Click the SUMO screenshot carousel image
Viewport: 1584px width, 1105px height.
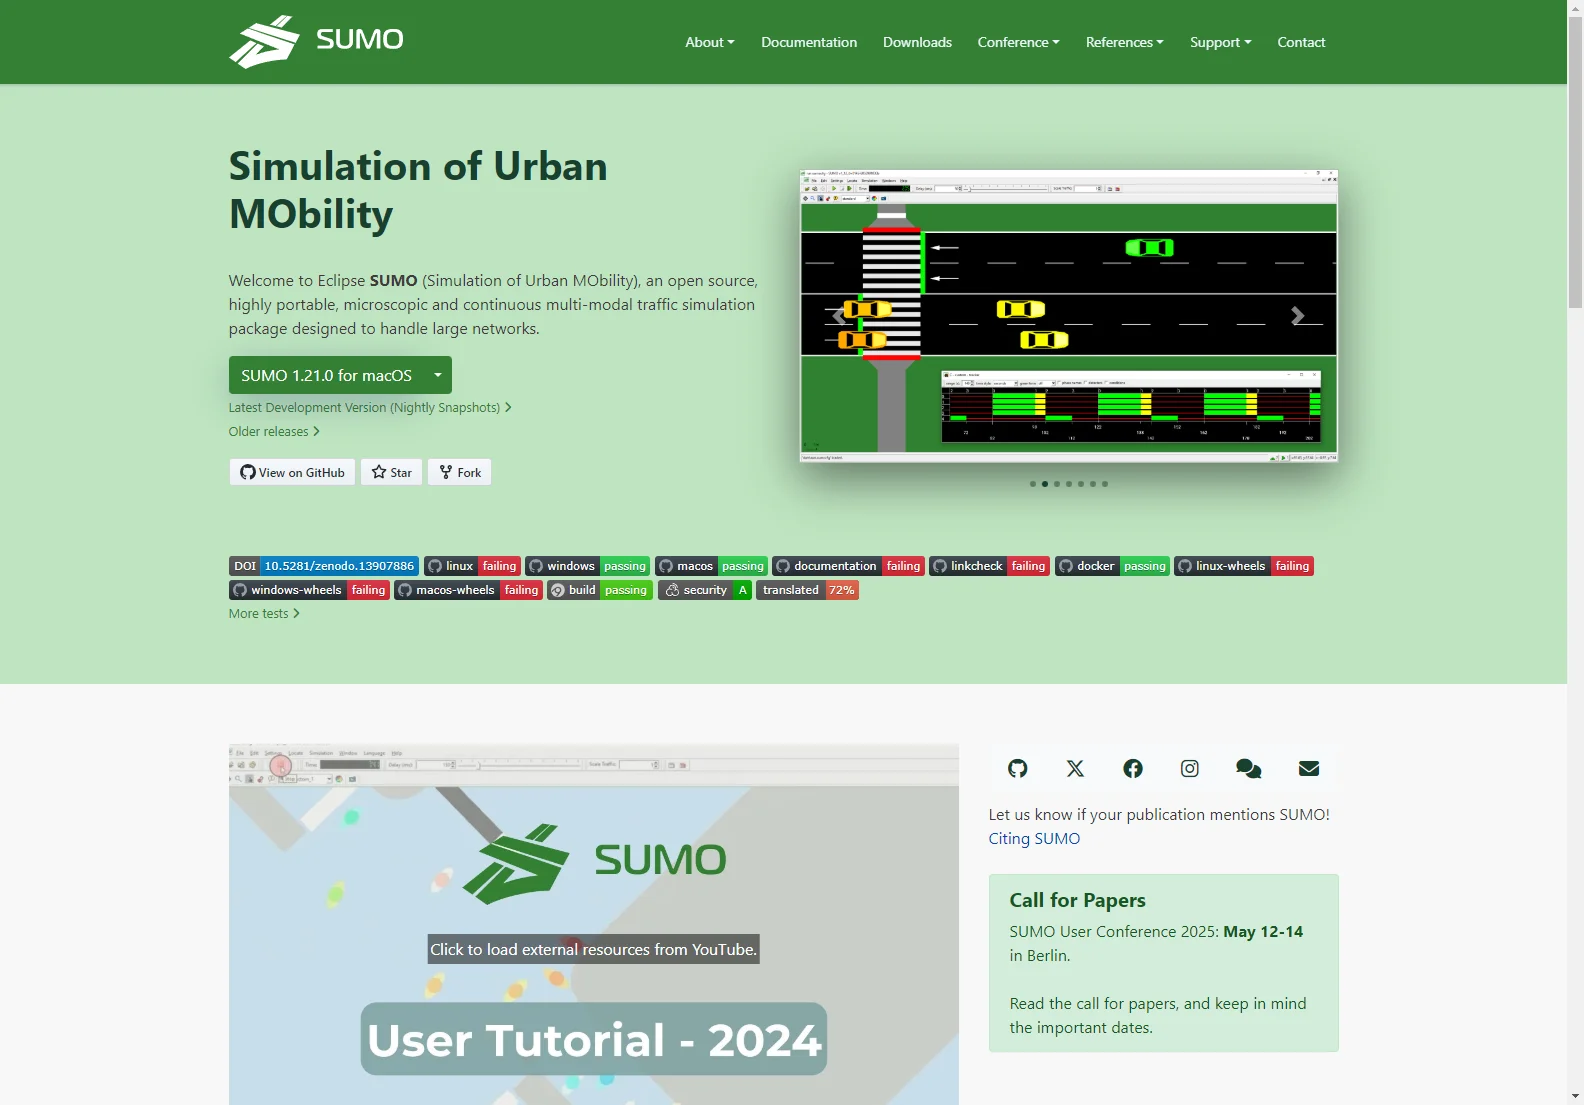coord(1068,316)
